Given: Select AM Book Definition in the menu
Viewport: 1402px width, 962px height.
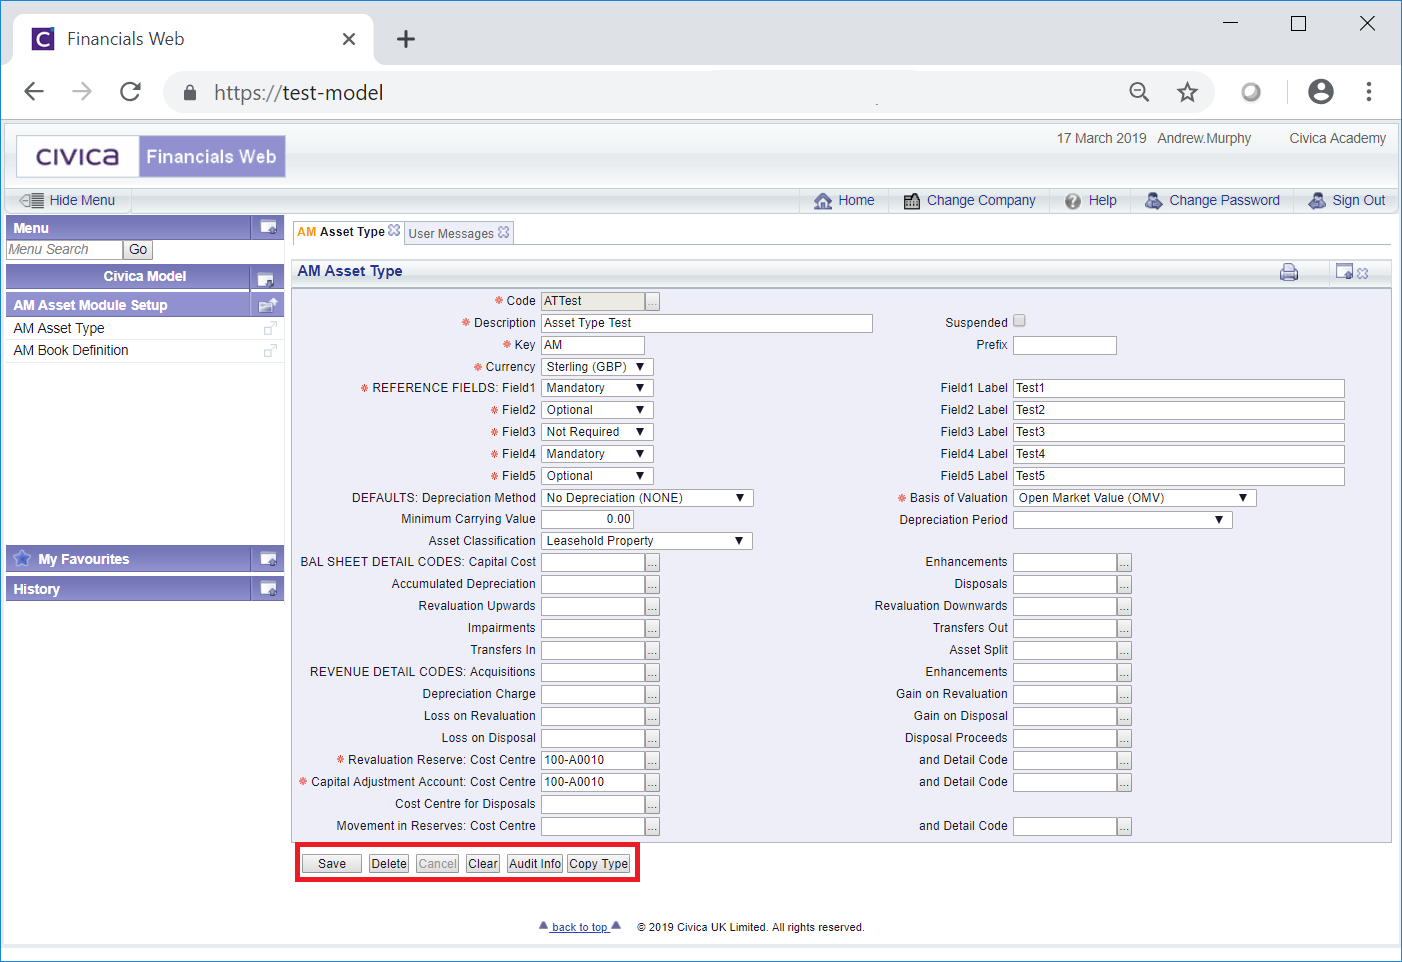Looking at the screenshot, I should tap(71, 350).
